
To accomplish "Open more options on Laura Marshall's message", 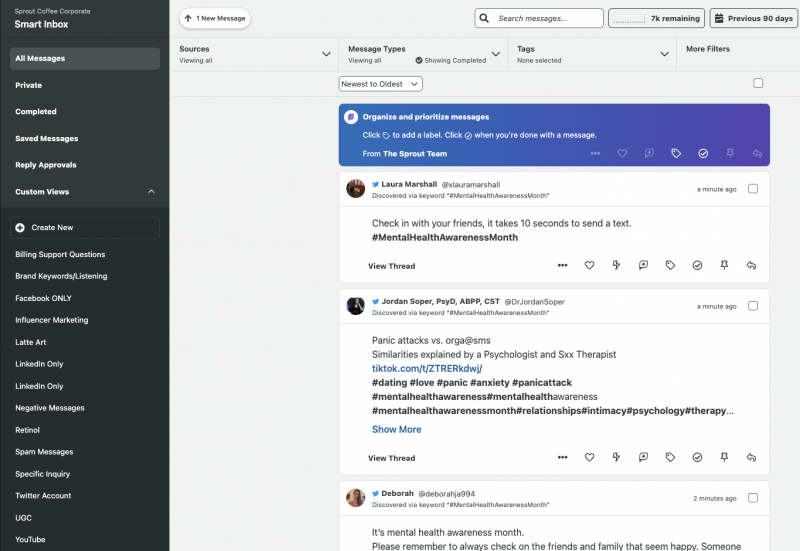I will tap(562, 265).
